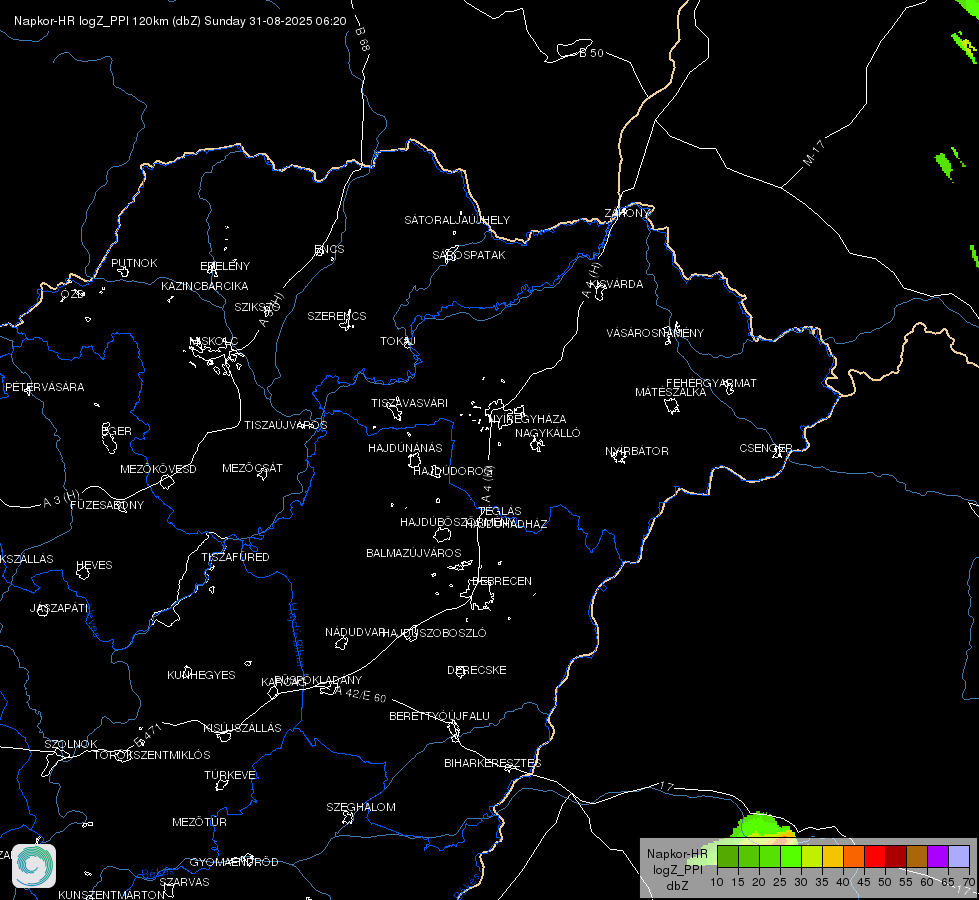This screenshot has width=979, height=900.
Task: Click the purple swatch between 60 and 65
Action: (938, 856)
